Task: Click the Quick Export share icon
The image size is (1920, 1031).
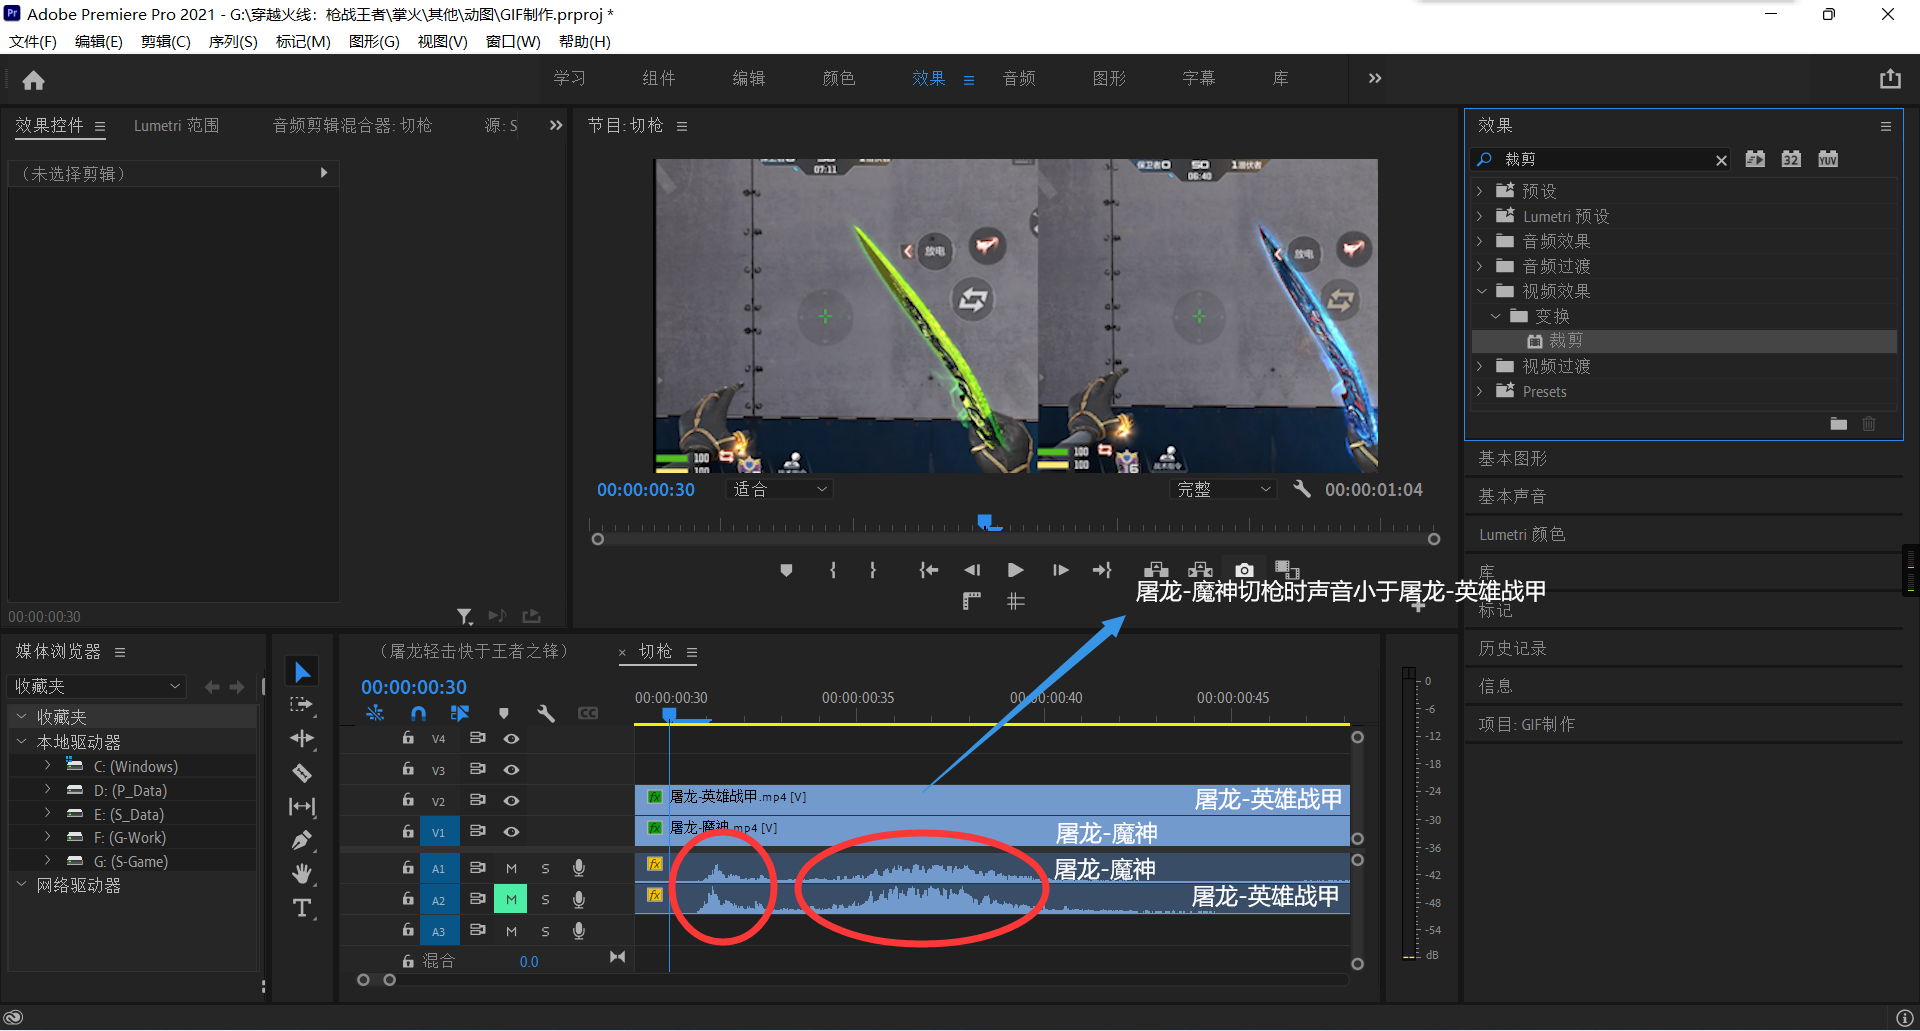Action: pos(1889,79)
